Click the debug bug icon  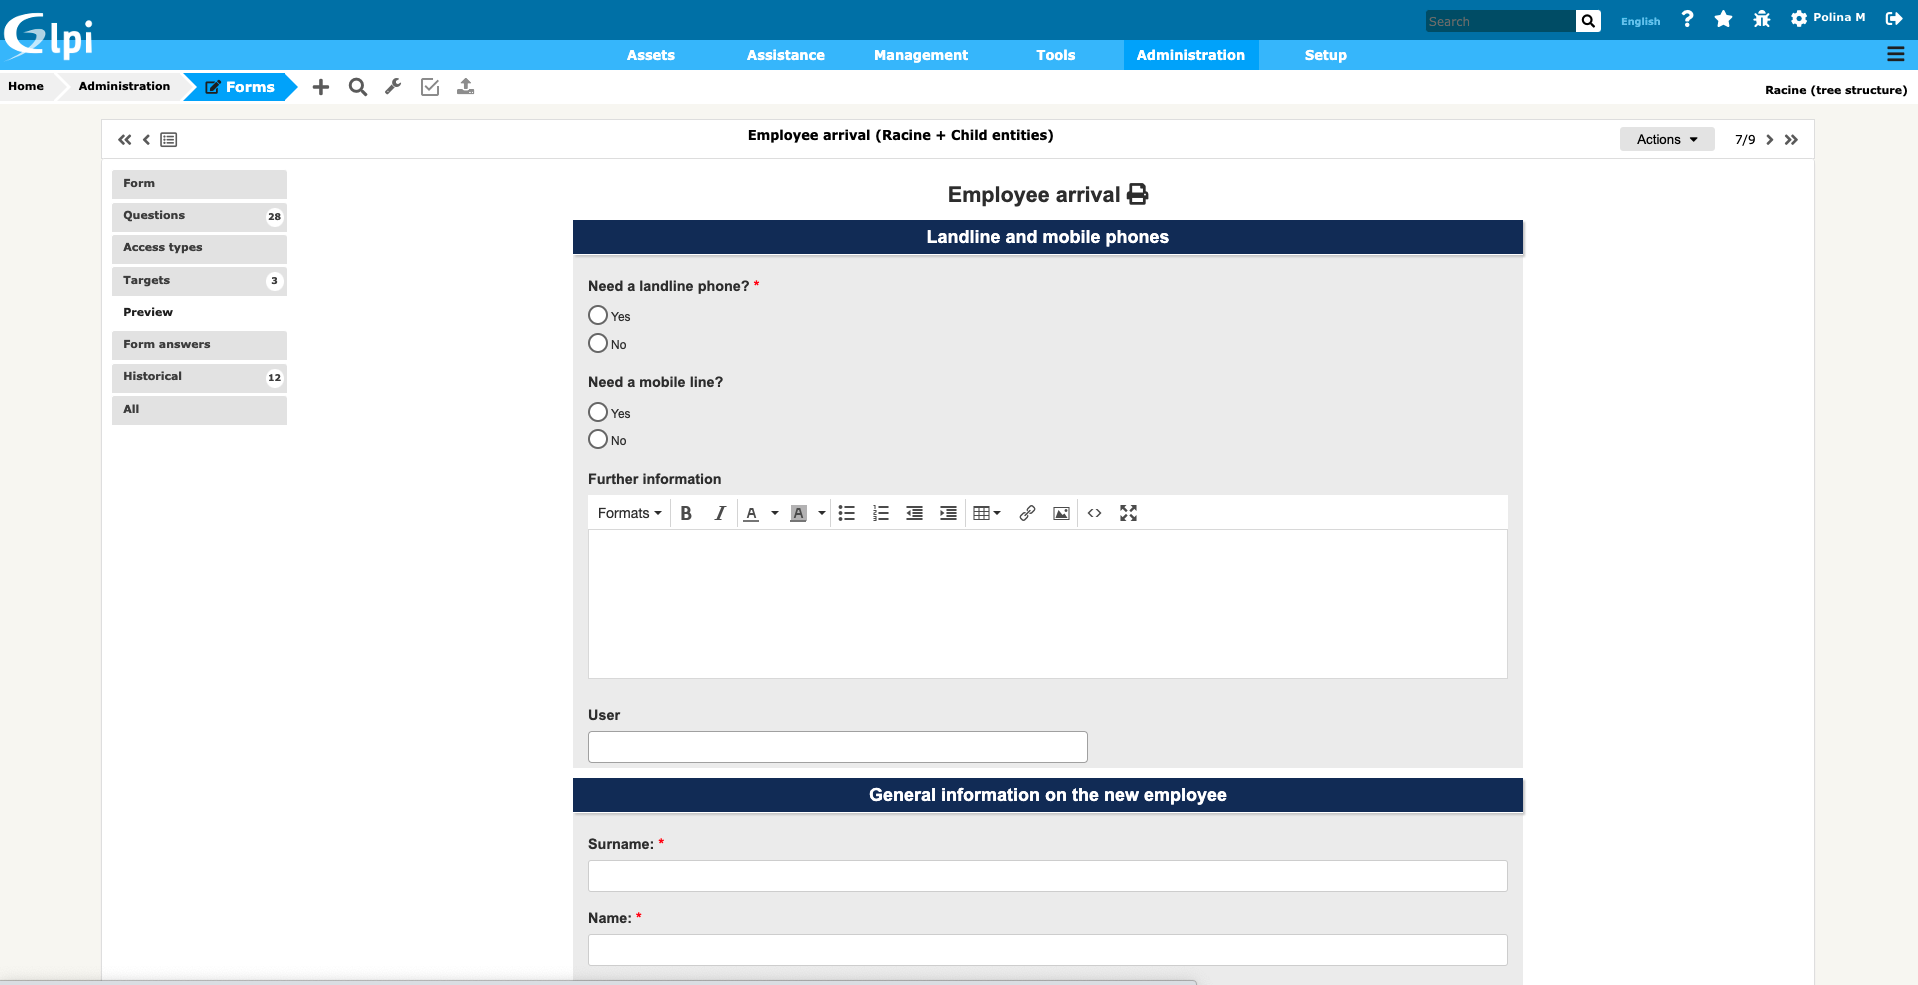(x=1762, y=19)
